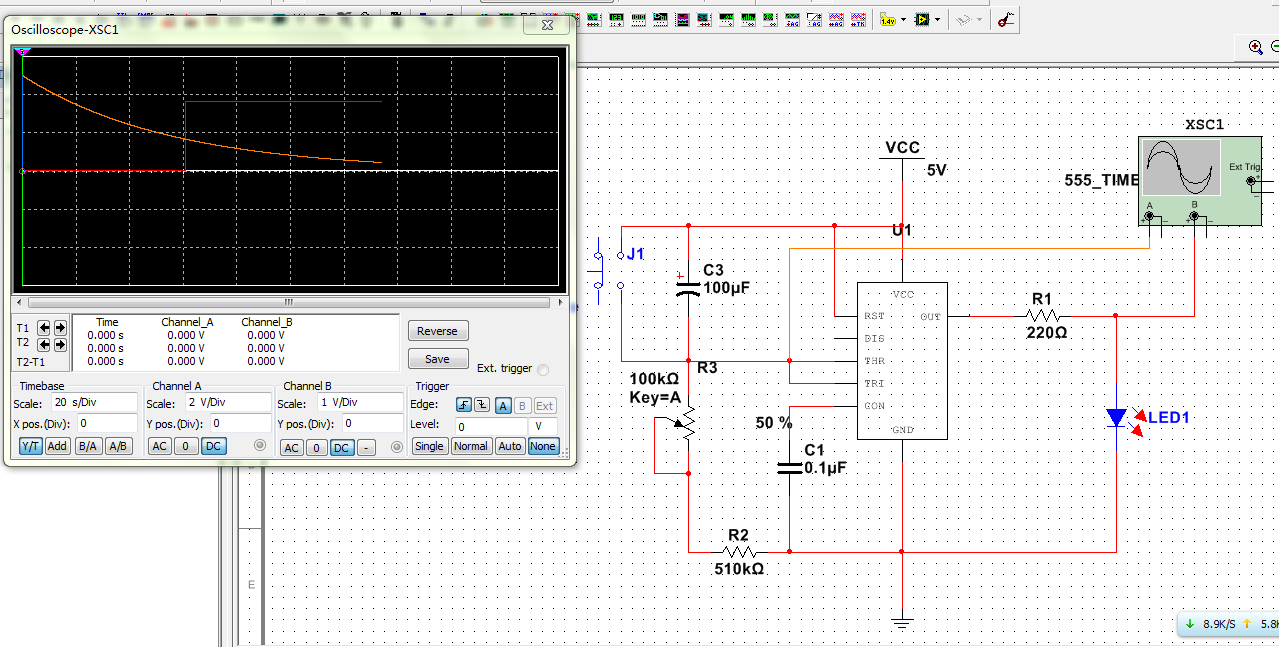Set trigger source to channel A
Viewport: 1279px width, 647px height.
tap(503, 405)
